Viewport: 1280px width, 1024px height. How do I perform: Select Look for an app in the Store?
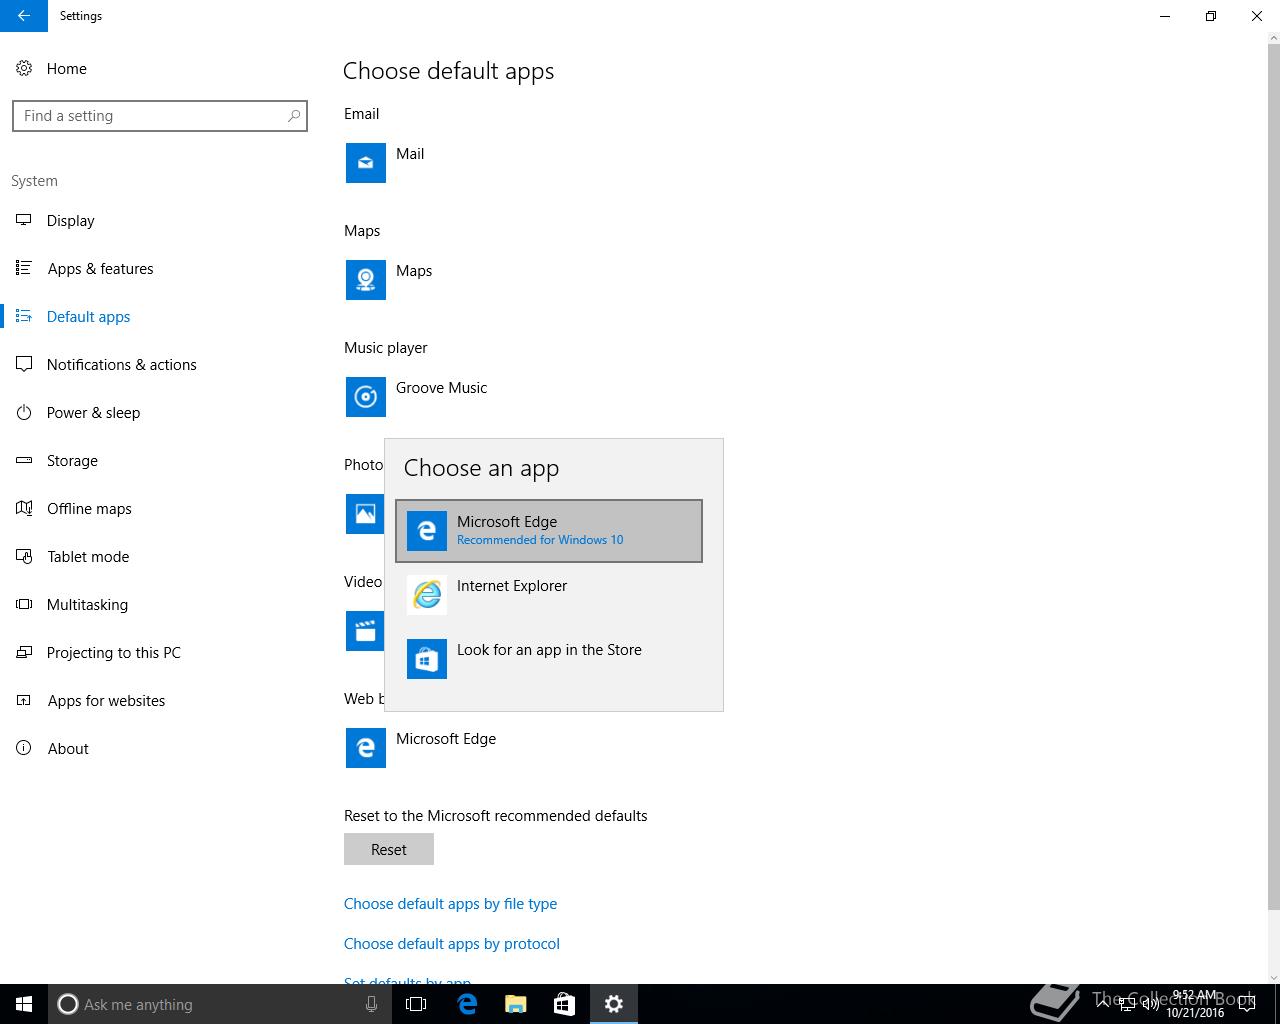tap(549, 659)
